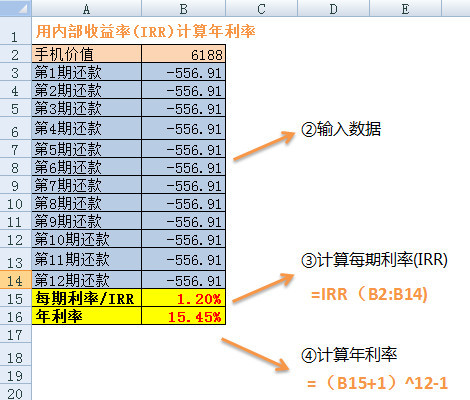This screenshot has width=470, height=400.
Task: Click -556.91 value in row 11
Action: click(x=184, y=221)
